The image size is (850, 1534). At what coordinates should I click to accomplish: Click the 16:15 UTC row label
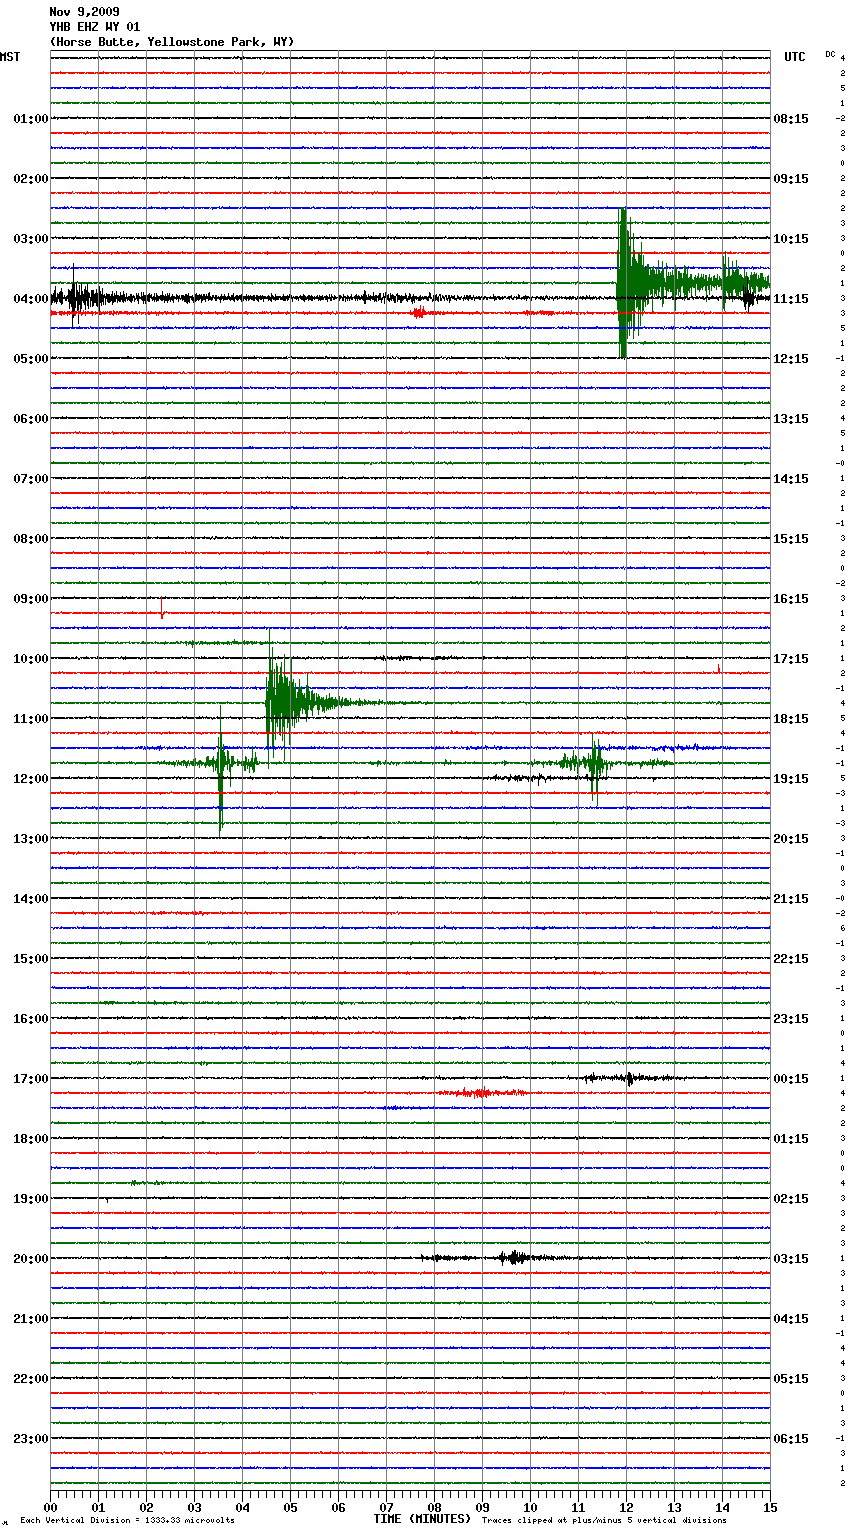(x=791, y=599)
